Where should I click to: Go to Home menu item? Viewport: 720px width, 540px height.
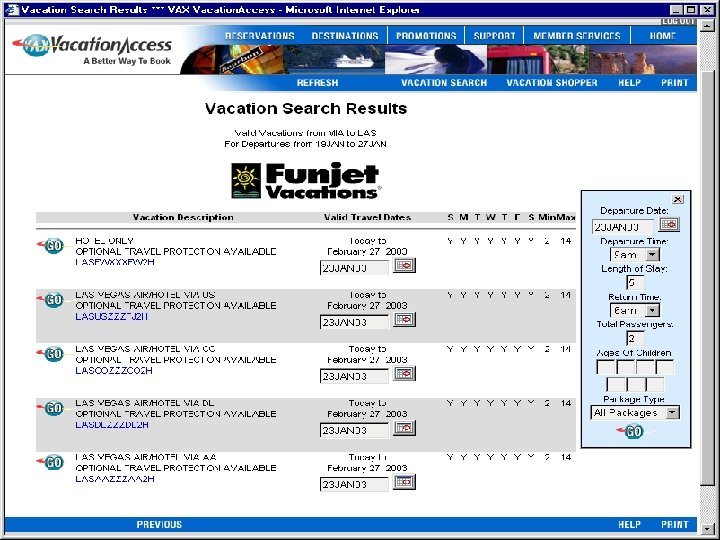pyautogui.click(x=663, y=36)
